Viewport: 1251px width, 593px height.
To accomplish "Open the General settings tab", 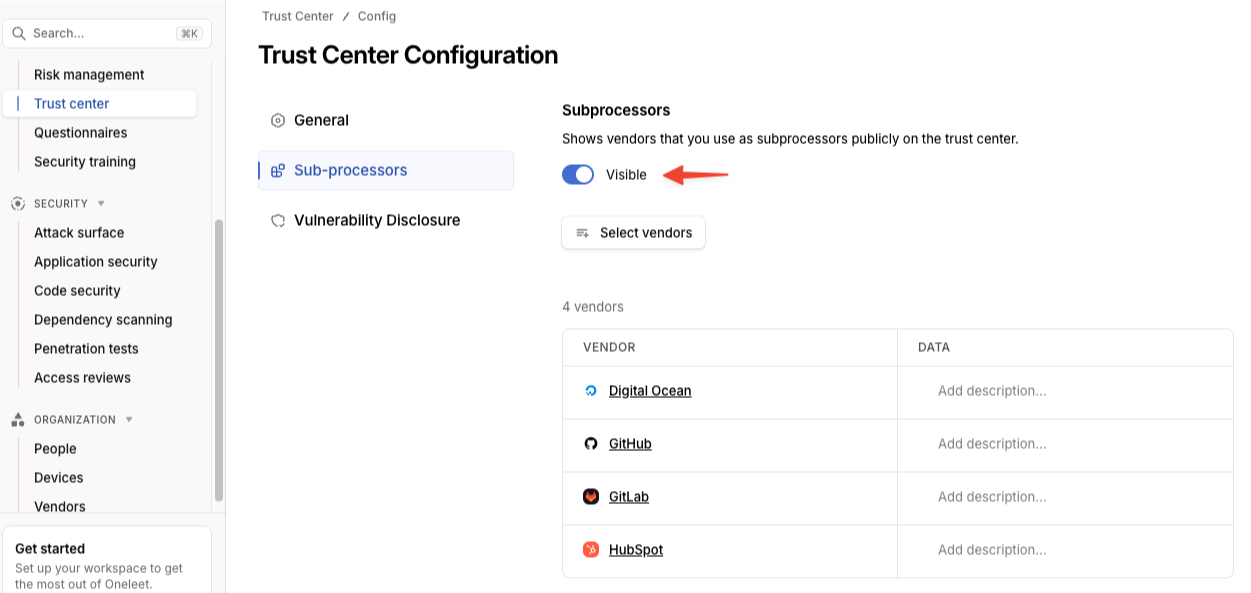I will point(386,120).
